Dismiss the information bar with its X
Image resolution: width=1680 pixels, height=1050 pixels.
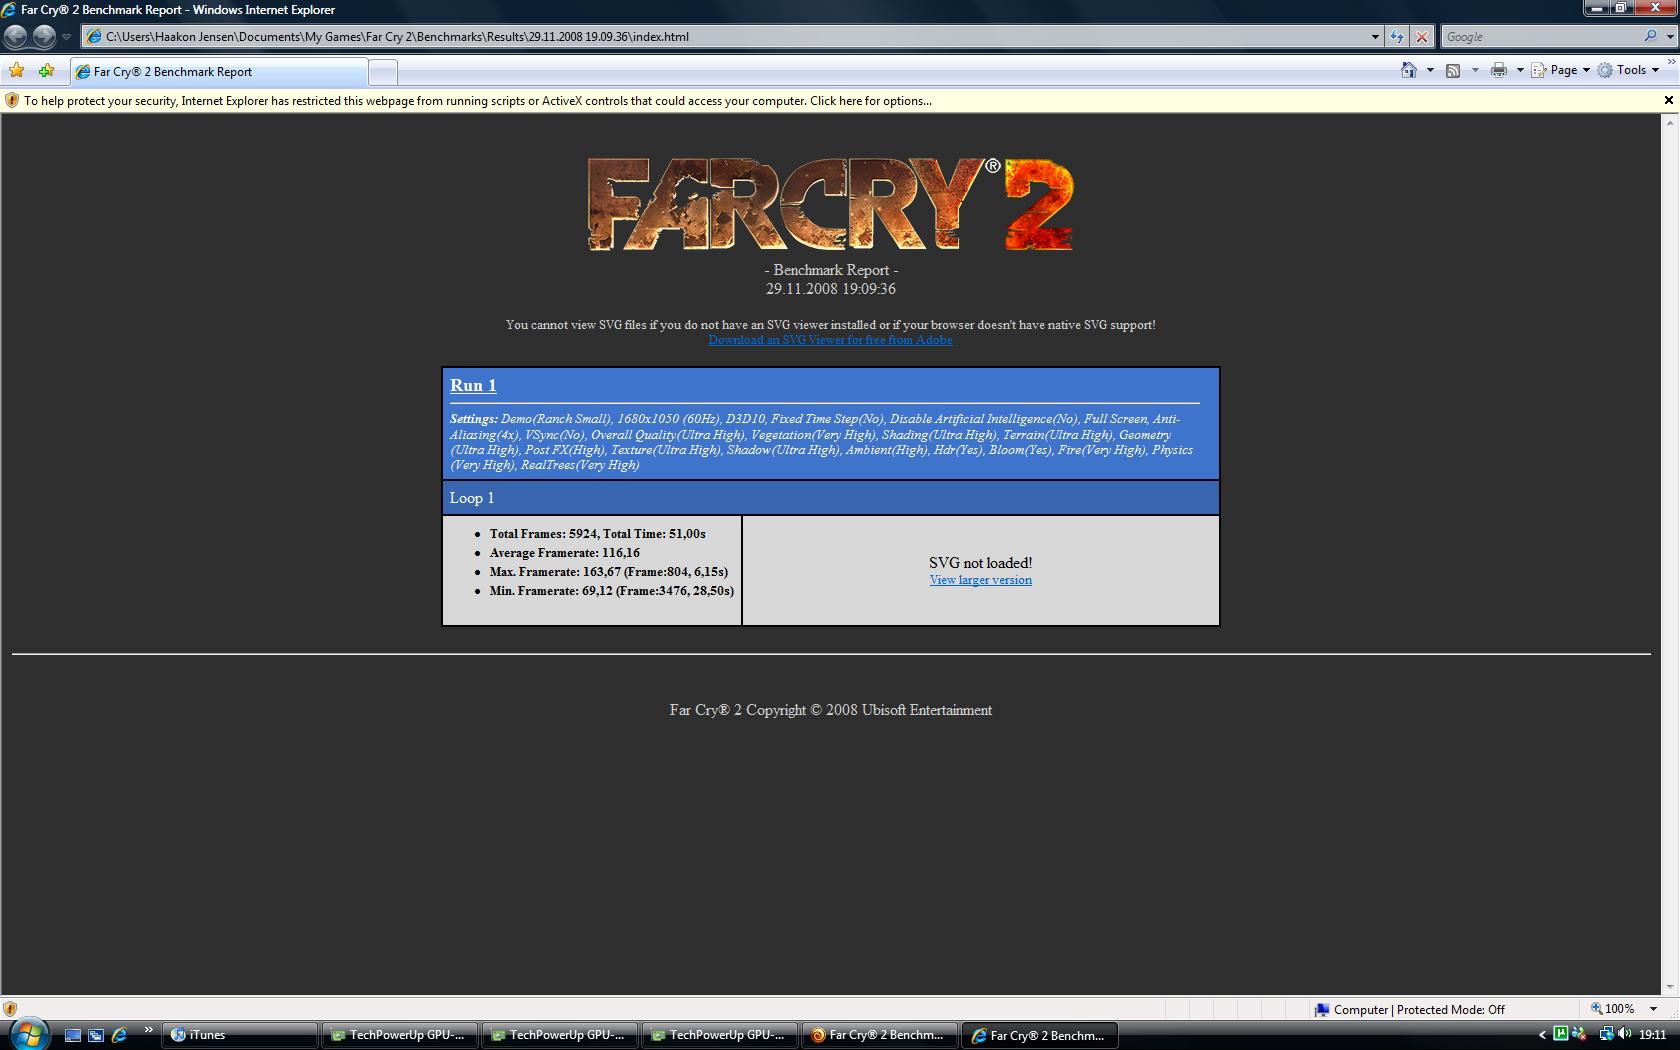(1668, 100)
